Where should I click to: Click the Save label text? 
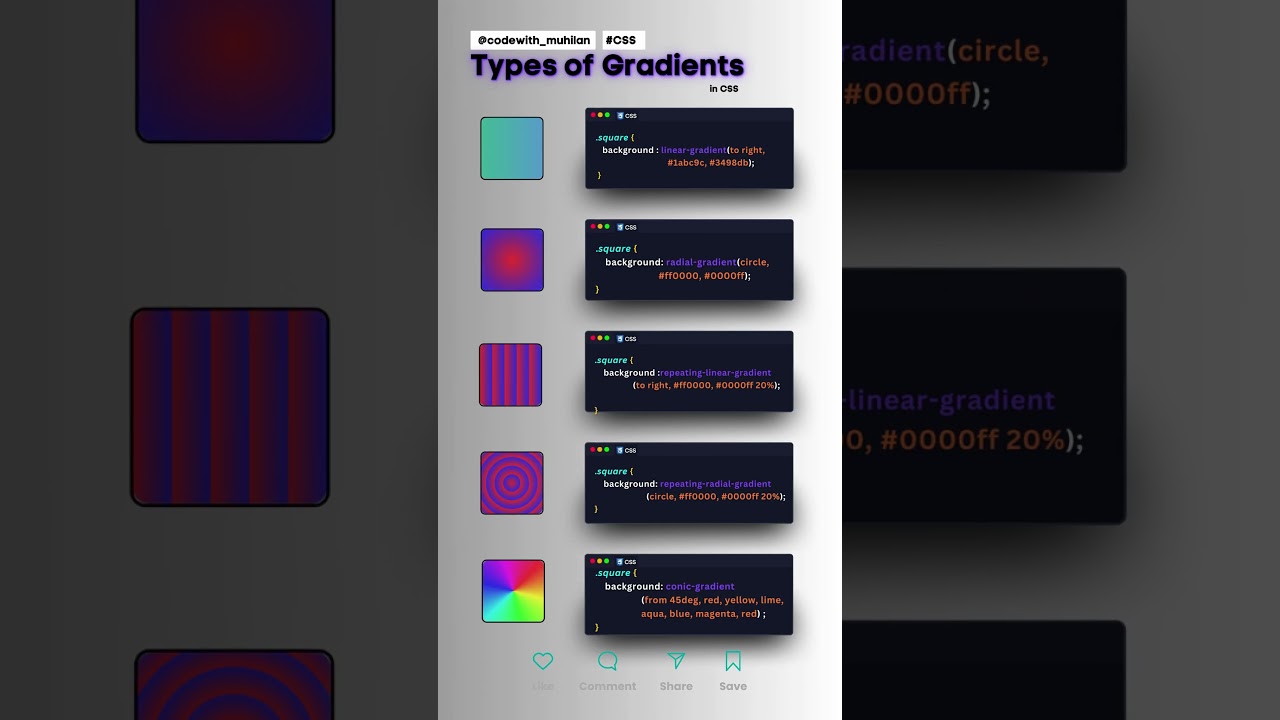pyautogui.click(x=733, y=686)
